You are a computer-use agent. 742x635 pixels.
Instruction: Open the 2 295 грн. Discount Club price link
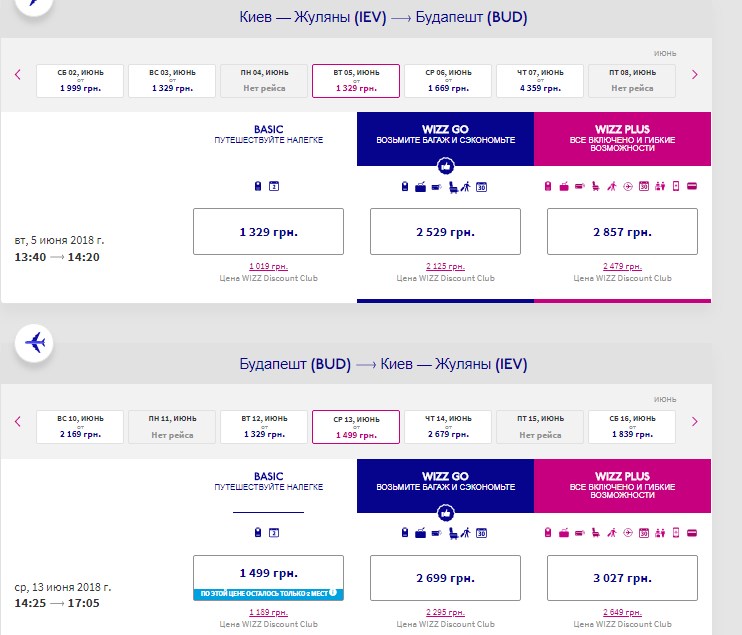click(x=445, y=613)
